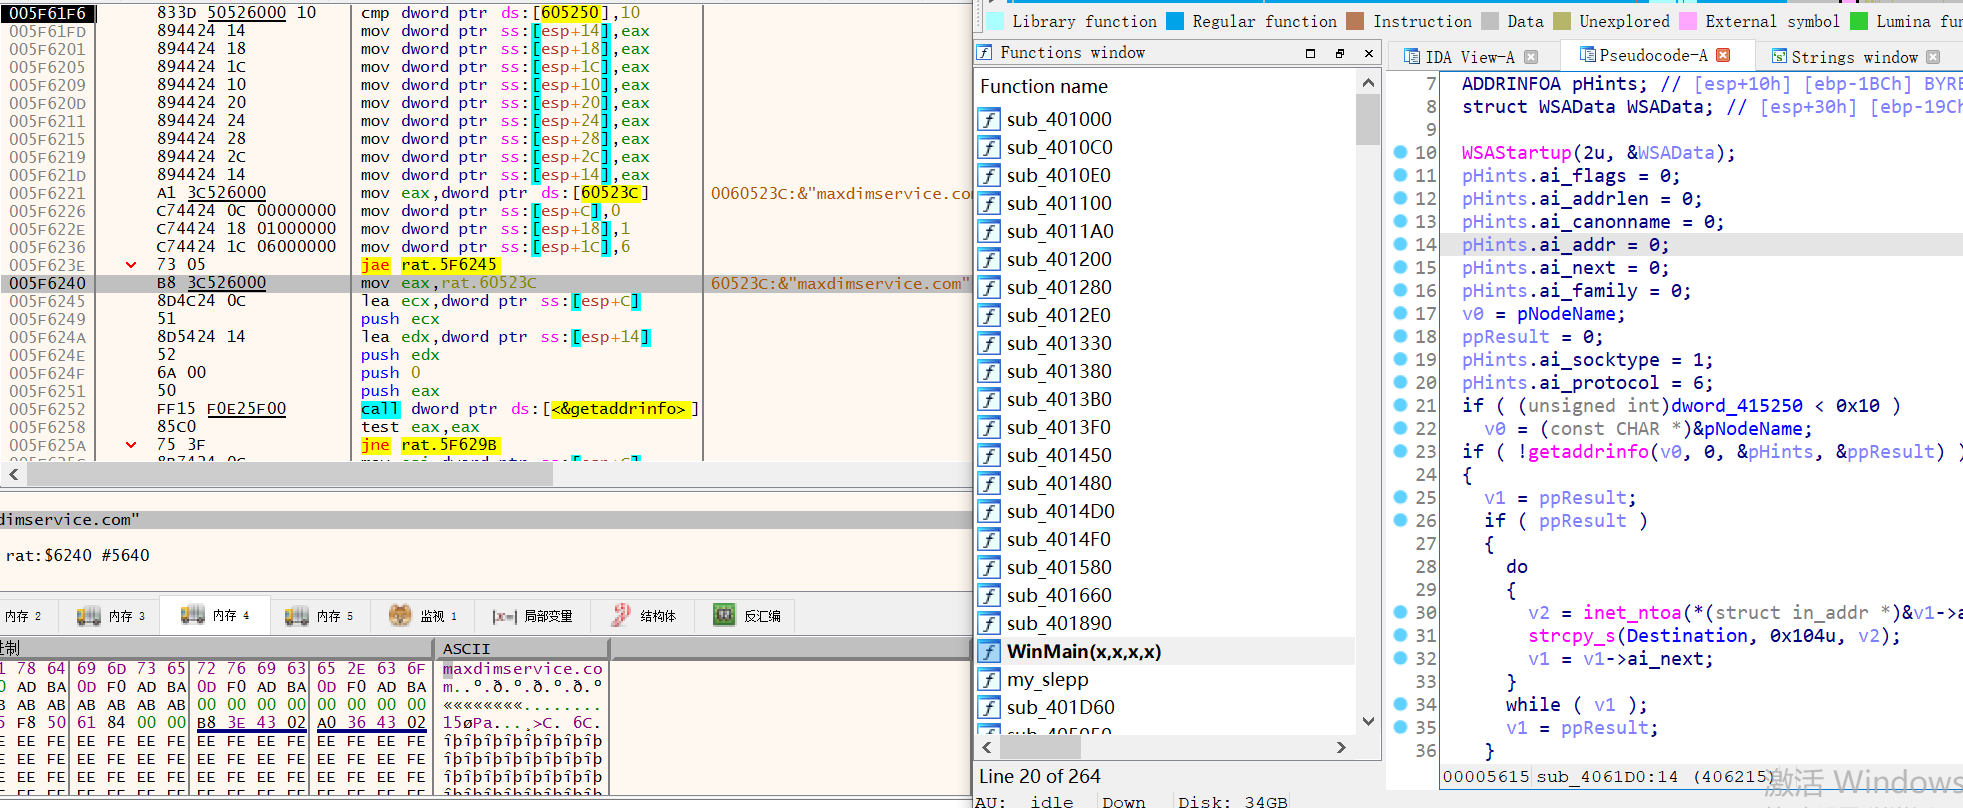Maximize the Functions window panel

(1310, 53)
